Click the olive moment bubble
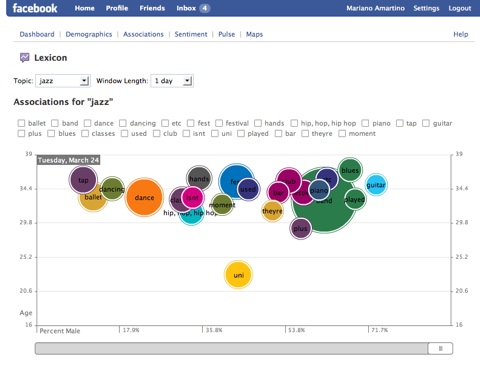Viewport: 480px width, 365px height. tap(222, 204)
